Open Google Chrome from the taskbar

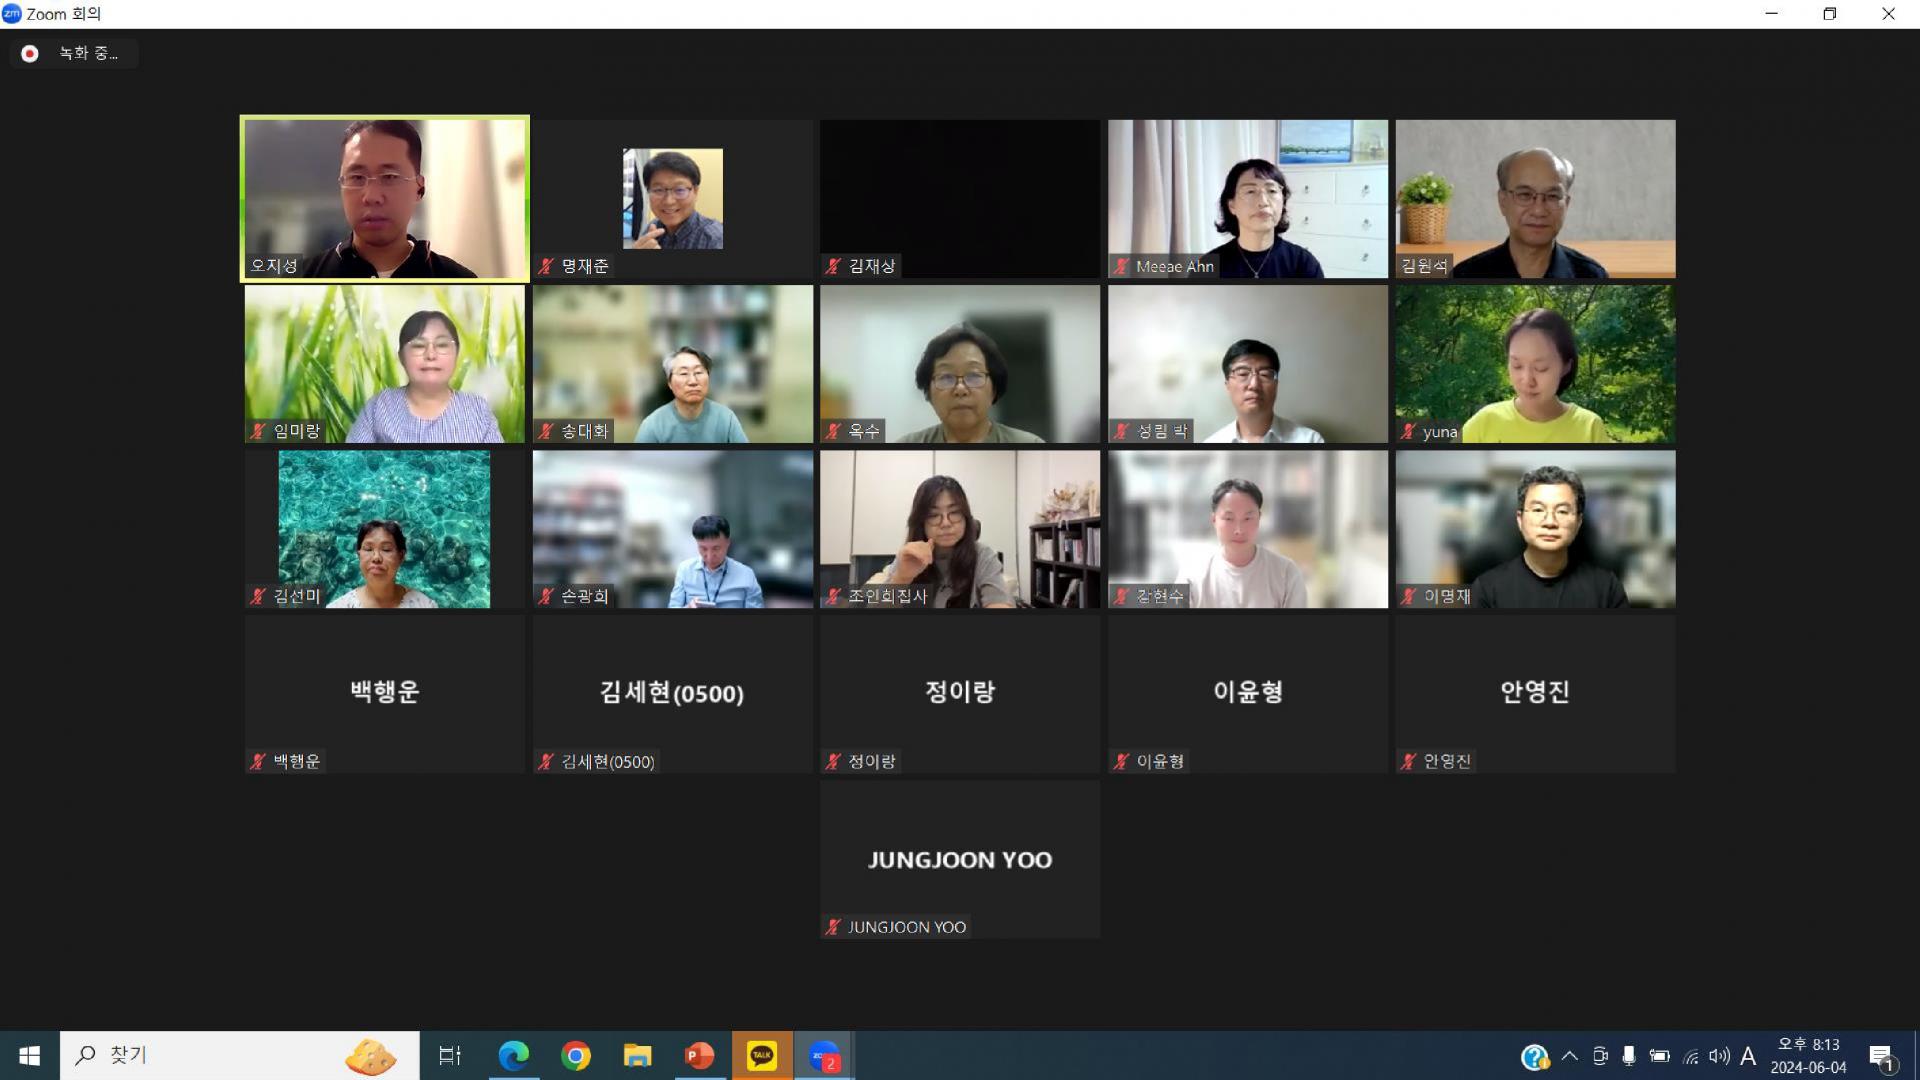(576, 1055)
